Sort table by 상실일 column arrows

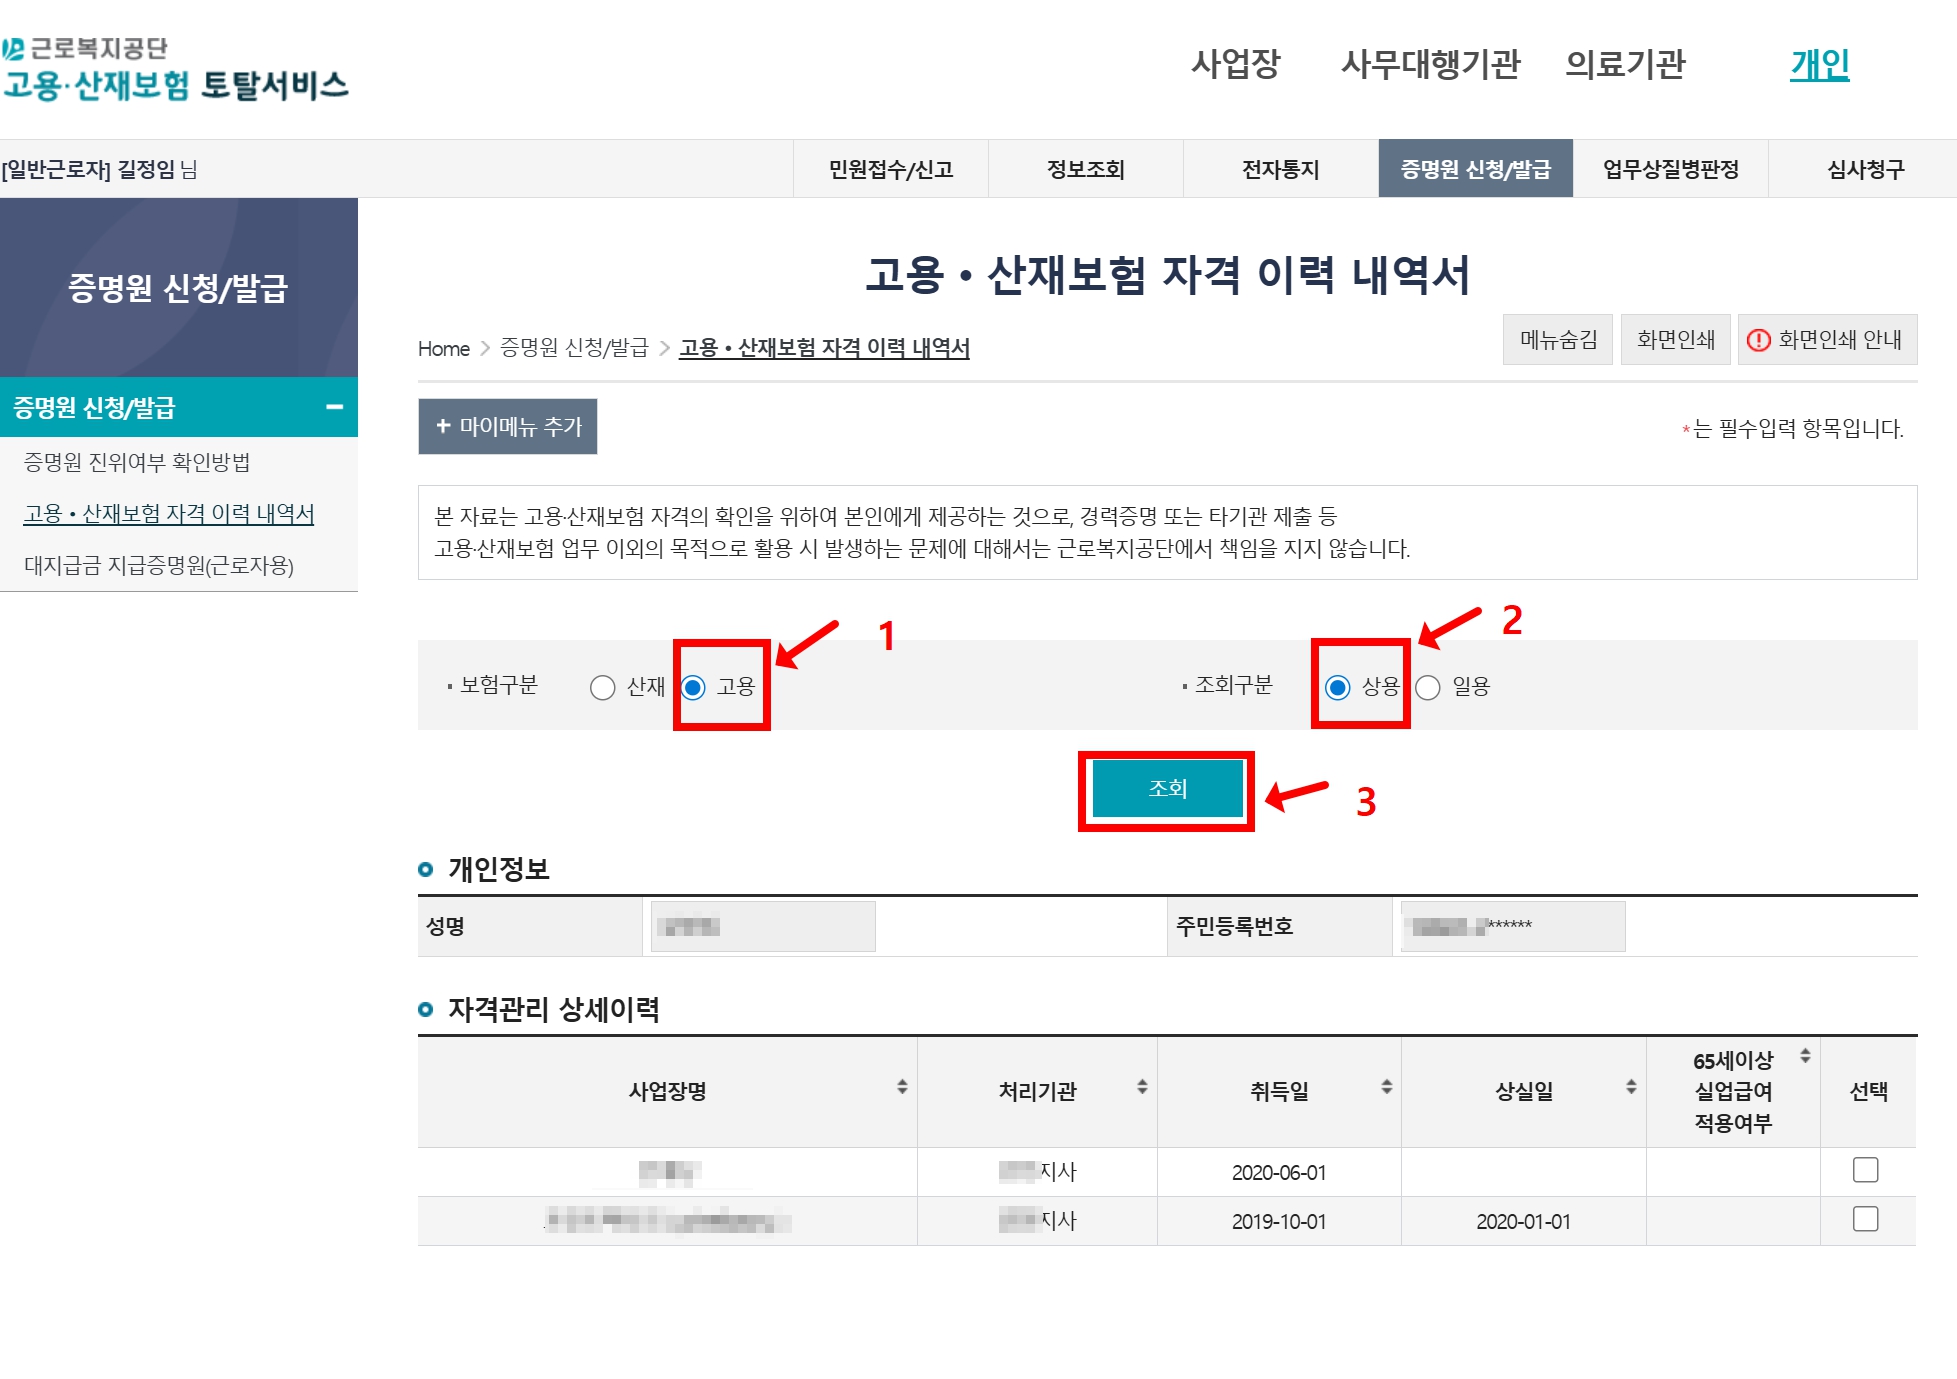(1630, 1087)
